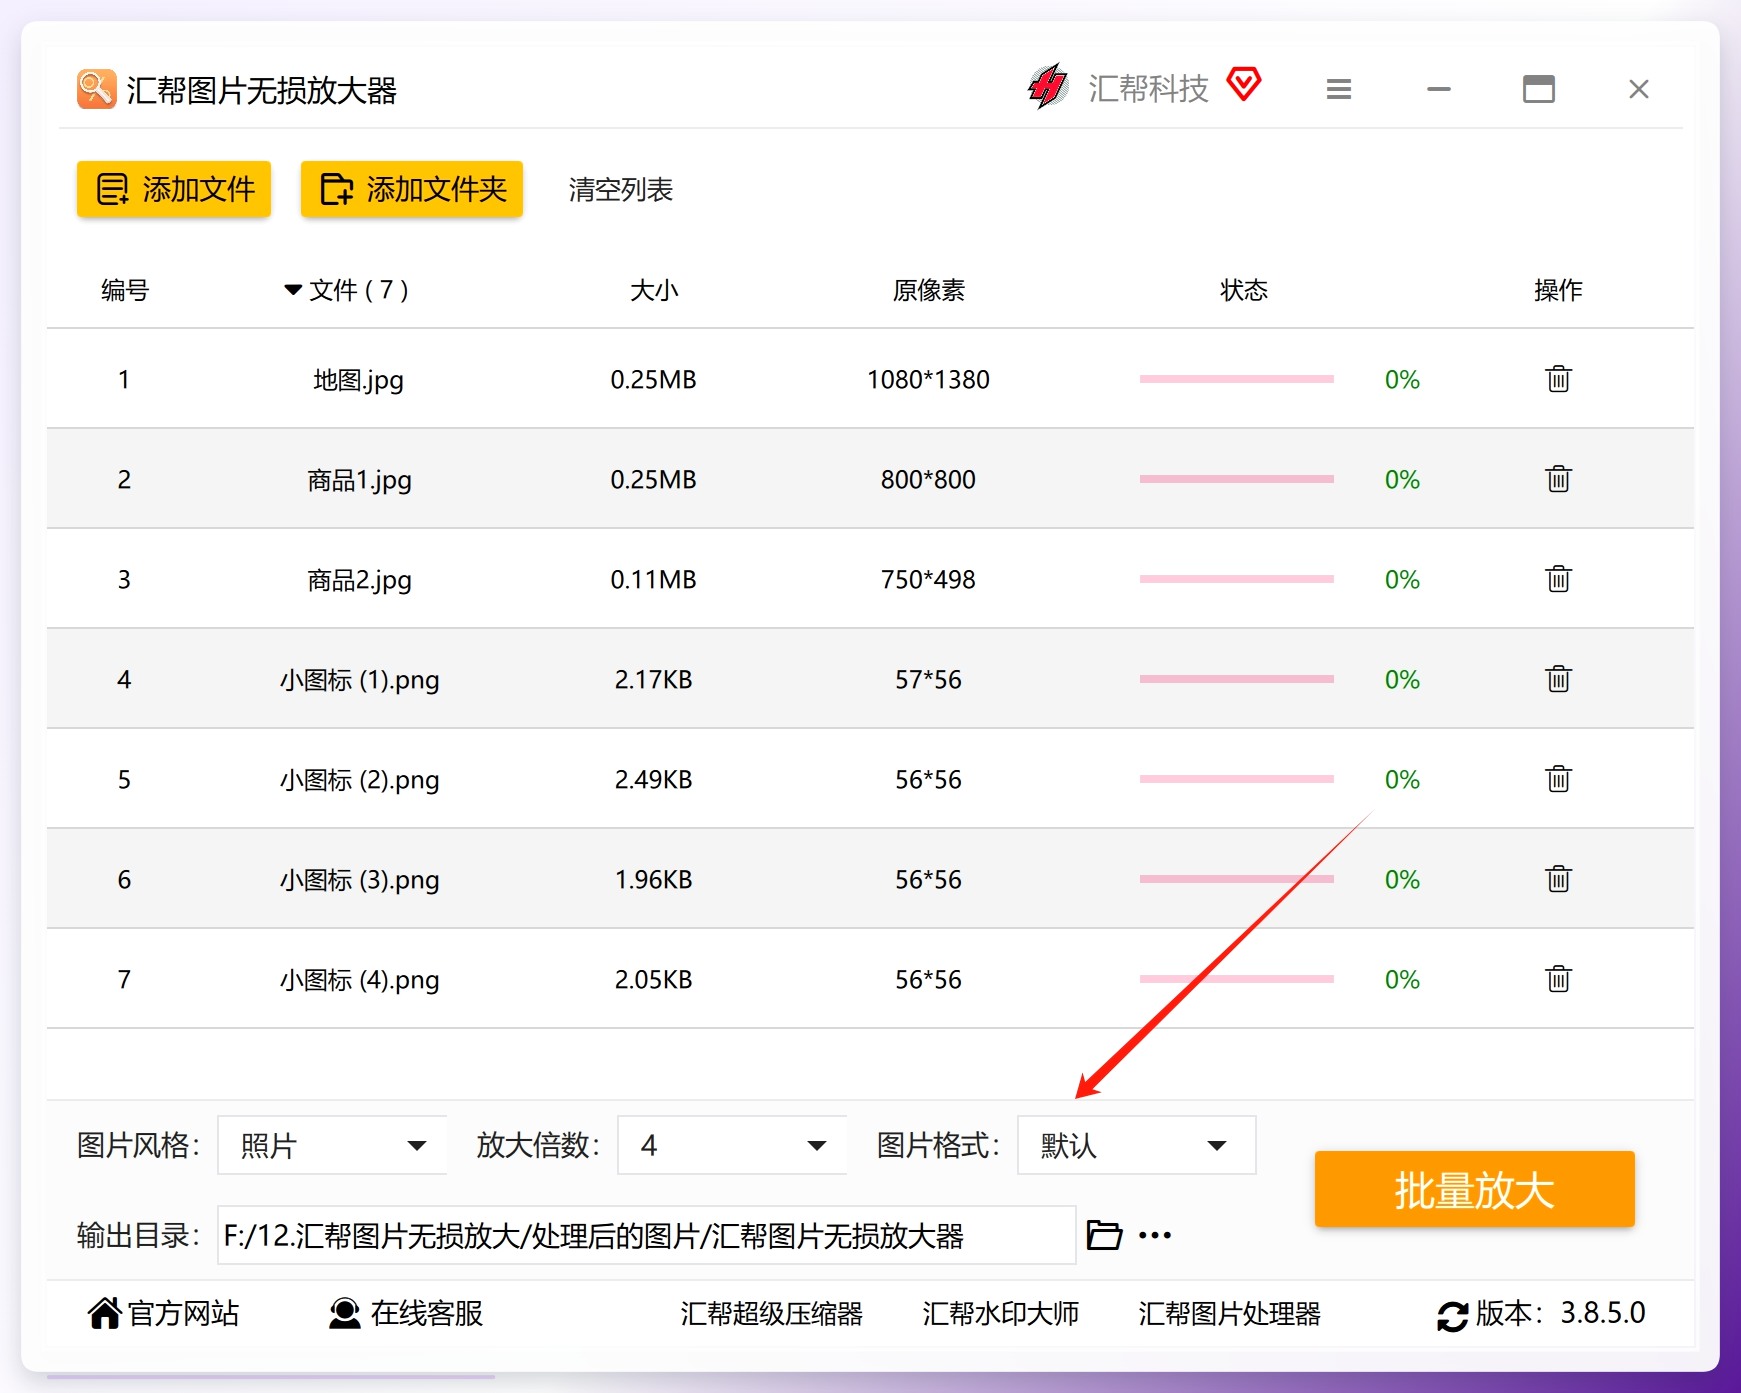
Task: Delete 小图标 (4).png using trash icon
Action: [1558, 979]
